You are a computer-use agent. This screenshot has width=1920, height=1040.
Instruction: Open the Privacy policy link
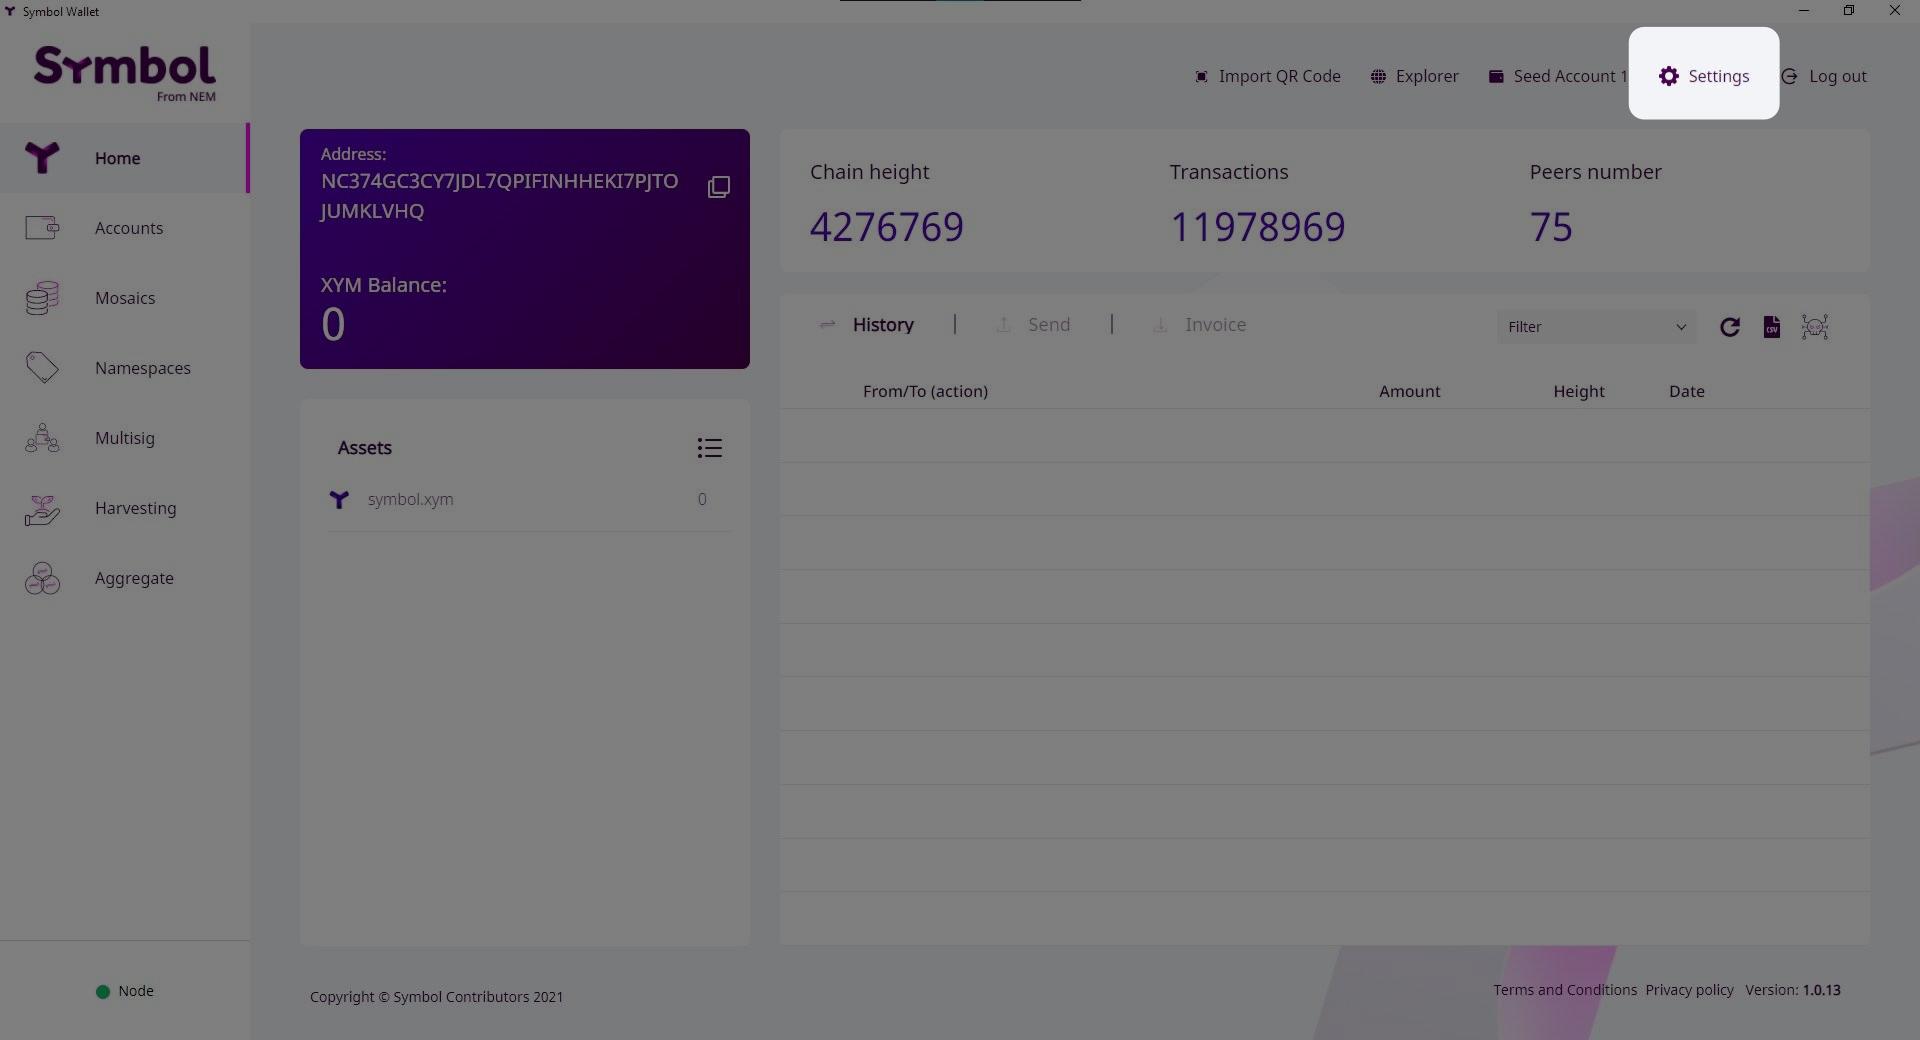(x=1689, y=990)
